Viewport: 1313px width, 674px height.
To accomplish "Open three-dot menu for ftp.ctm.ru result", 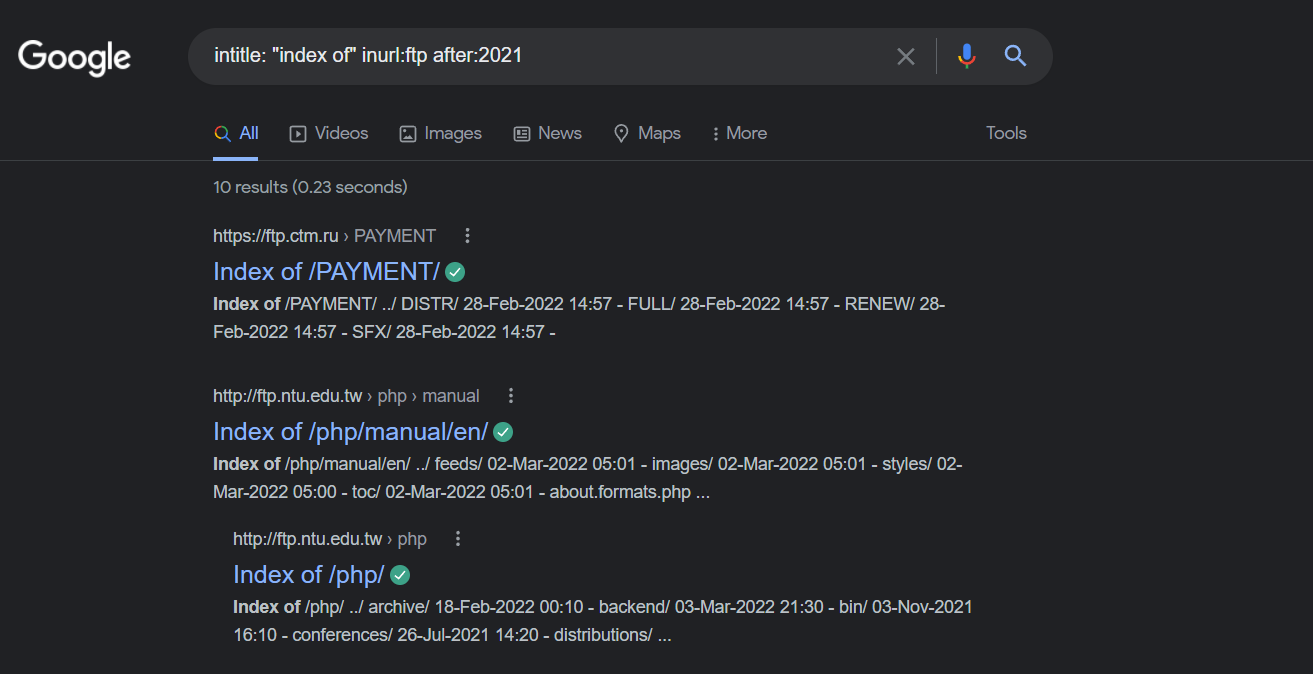I will tap(467, 236).
